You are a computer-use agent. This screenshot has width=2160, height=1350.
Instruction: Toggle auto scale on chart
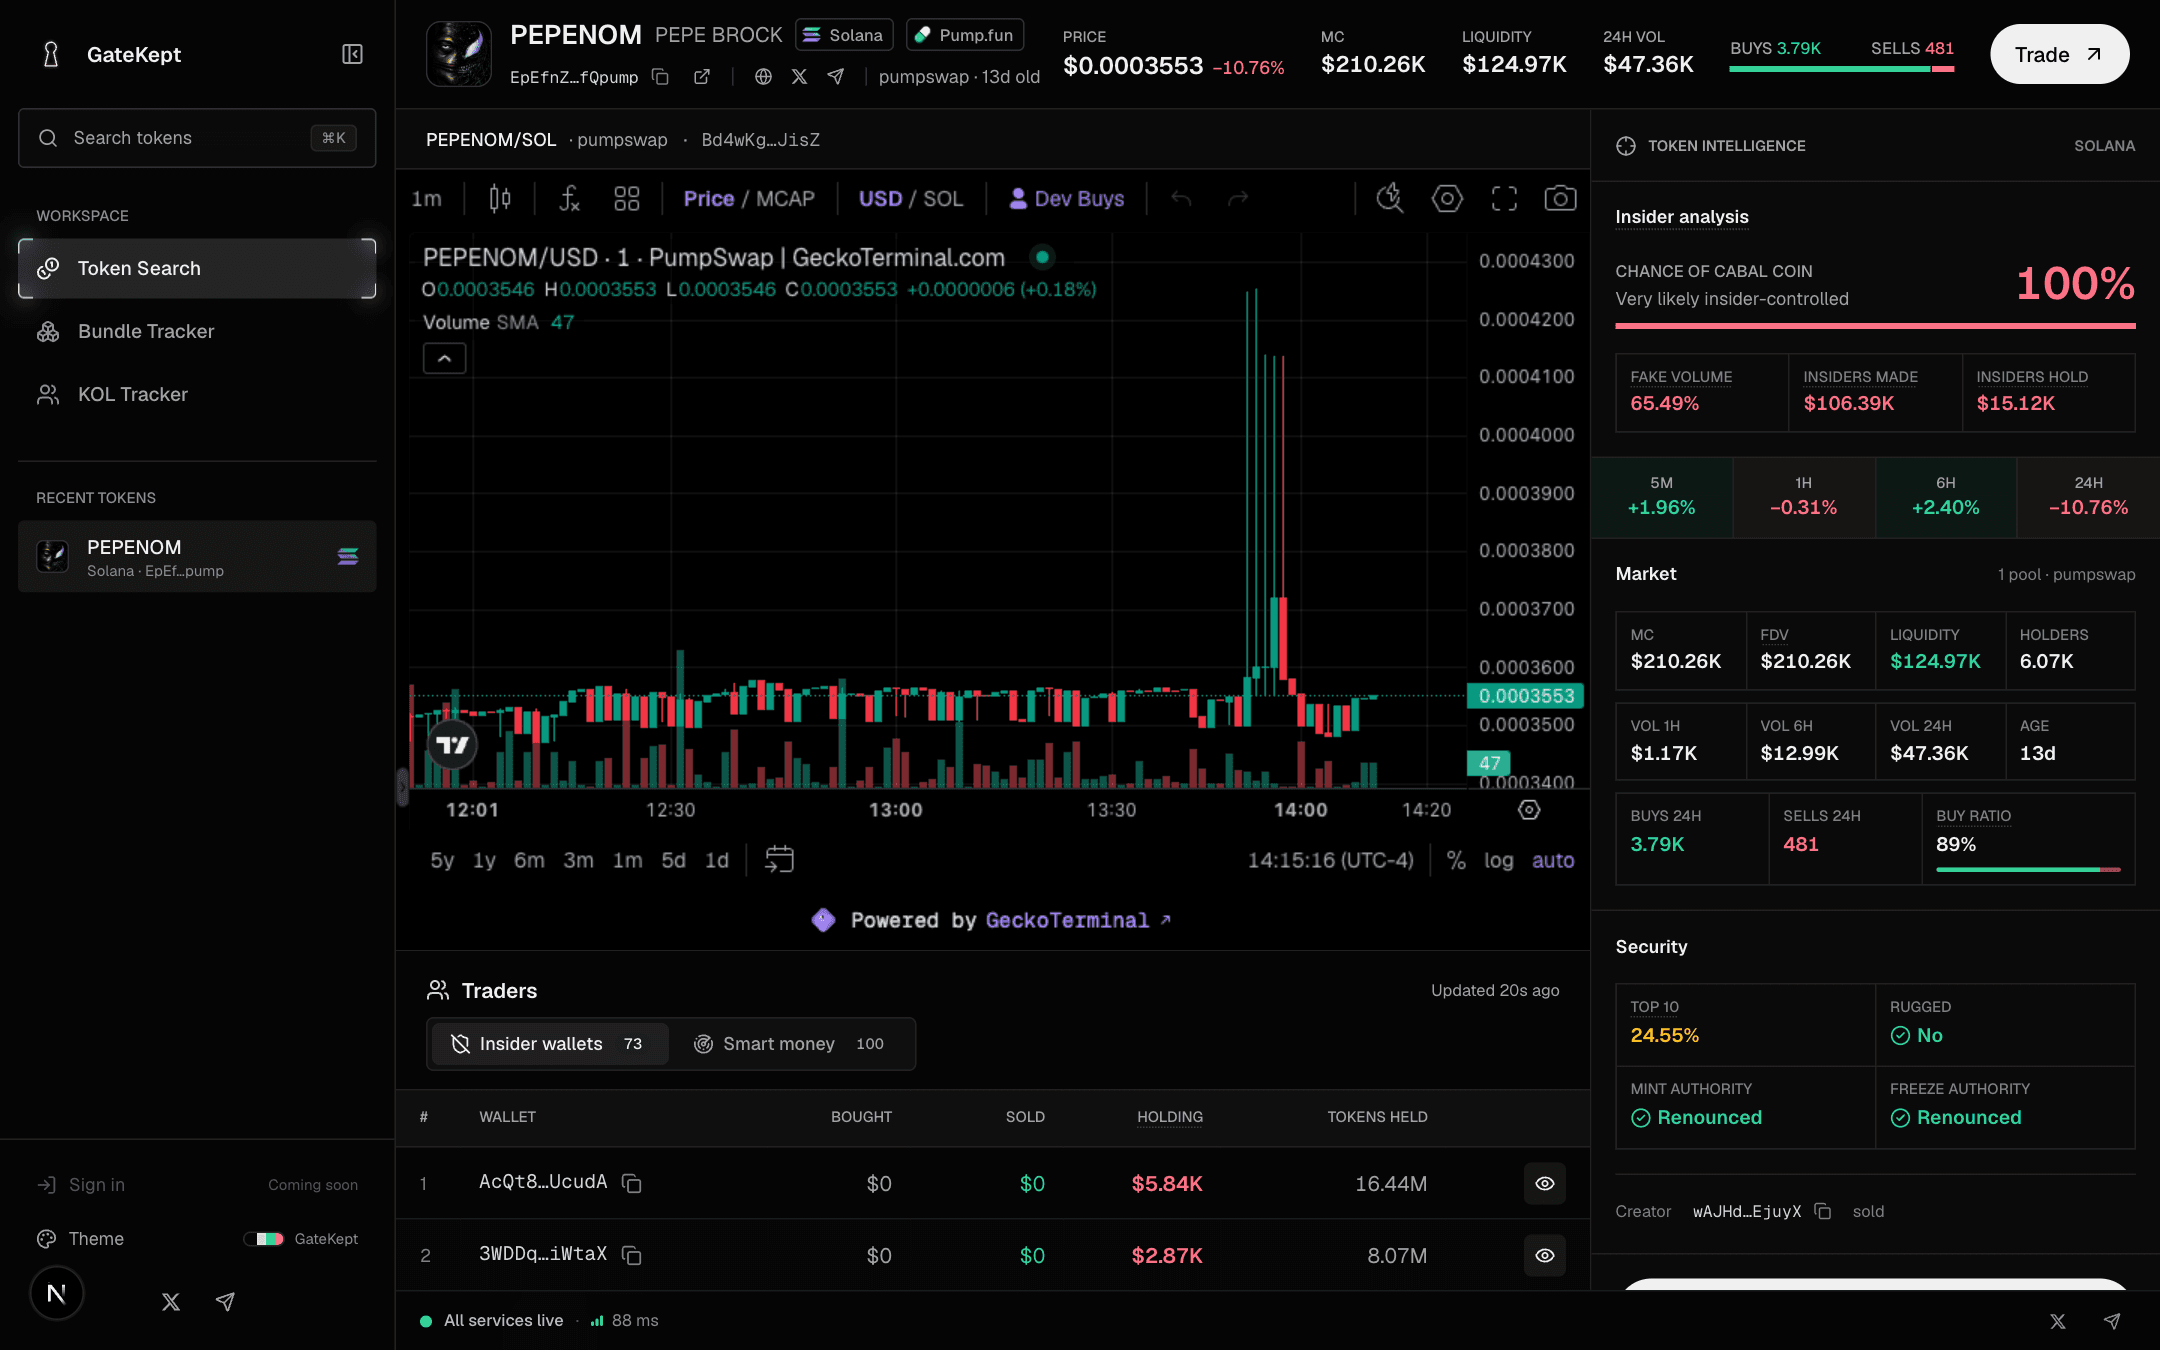[x=1553, y=860]
